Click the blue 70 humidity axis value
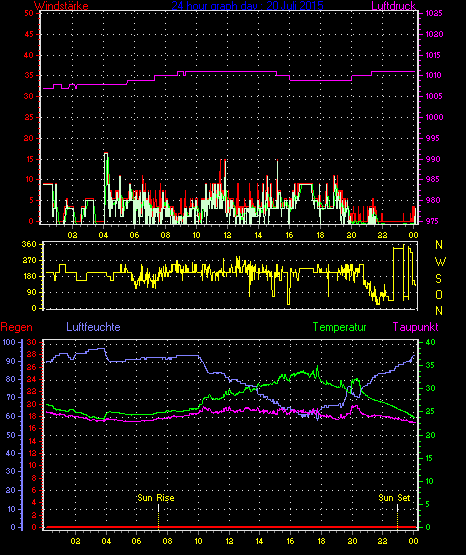The height and width of the screenshot is (555, 466). pos(11,397)
